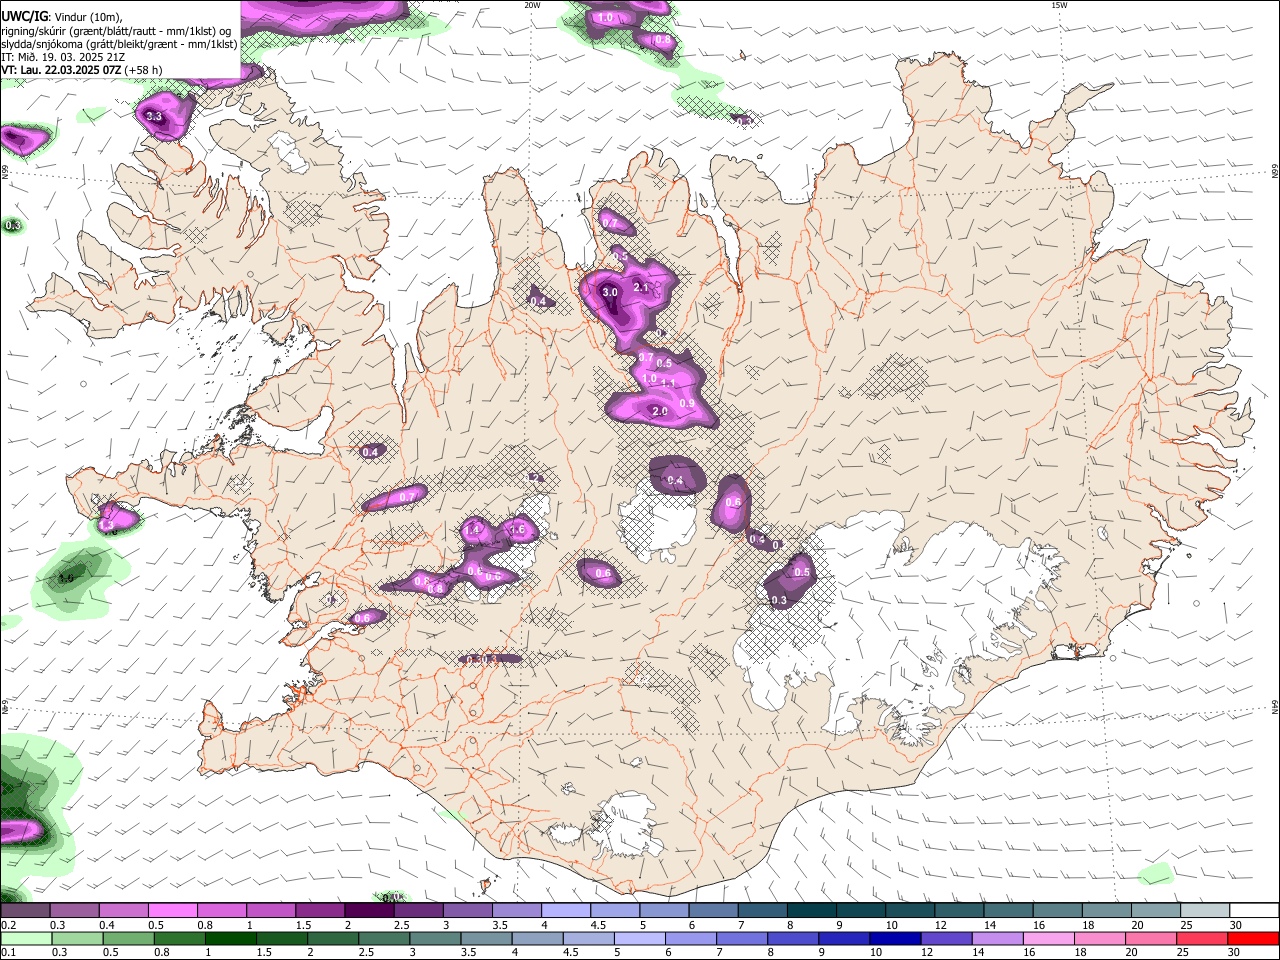Click the 'Vindur (10m),' title text
The height and width of the screenshot is (960, 1280).
point(88,17)
